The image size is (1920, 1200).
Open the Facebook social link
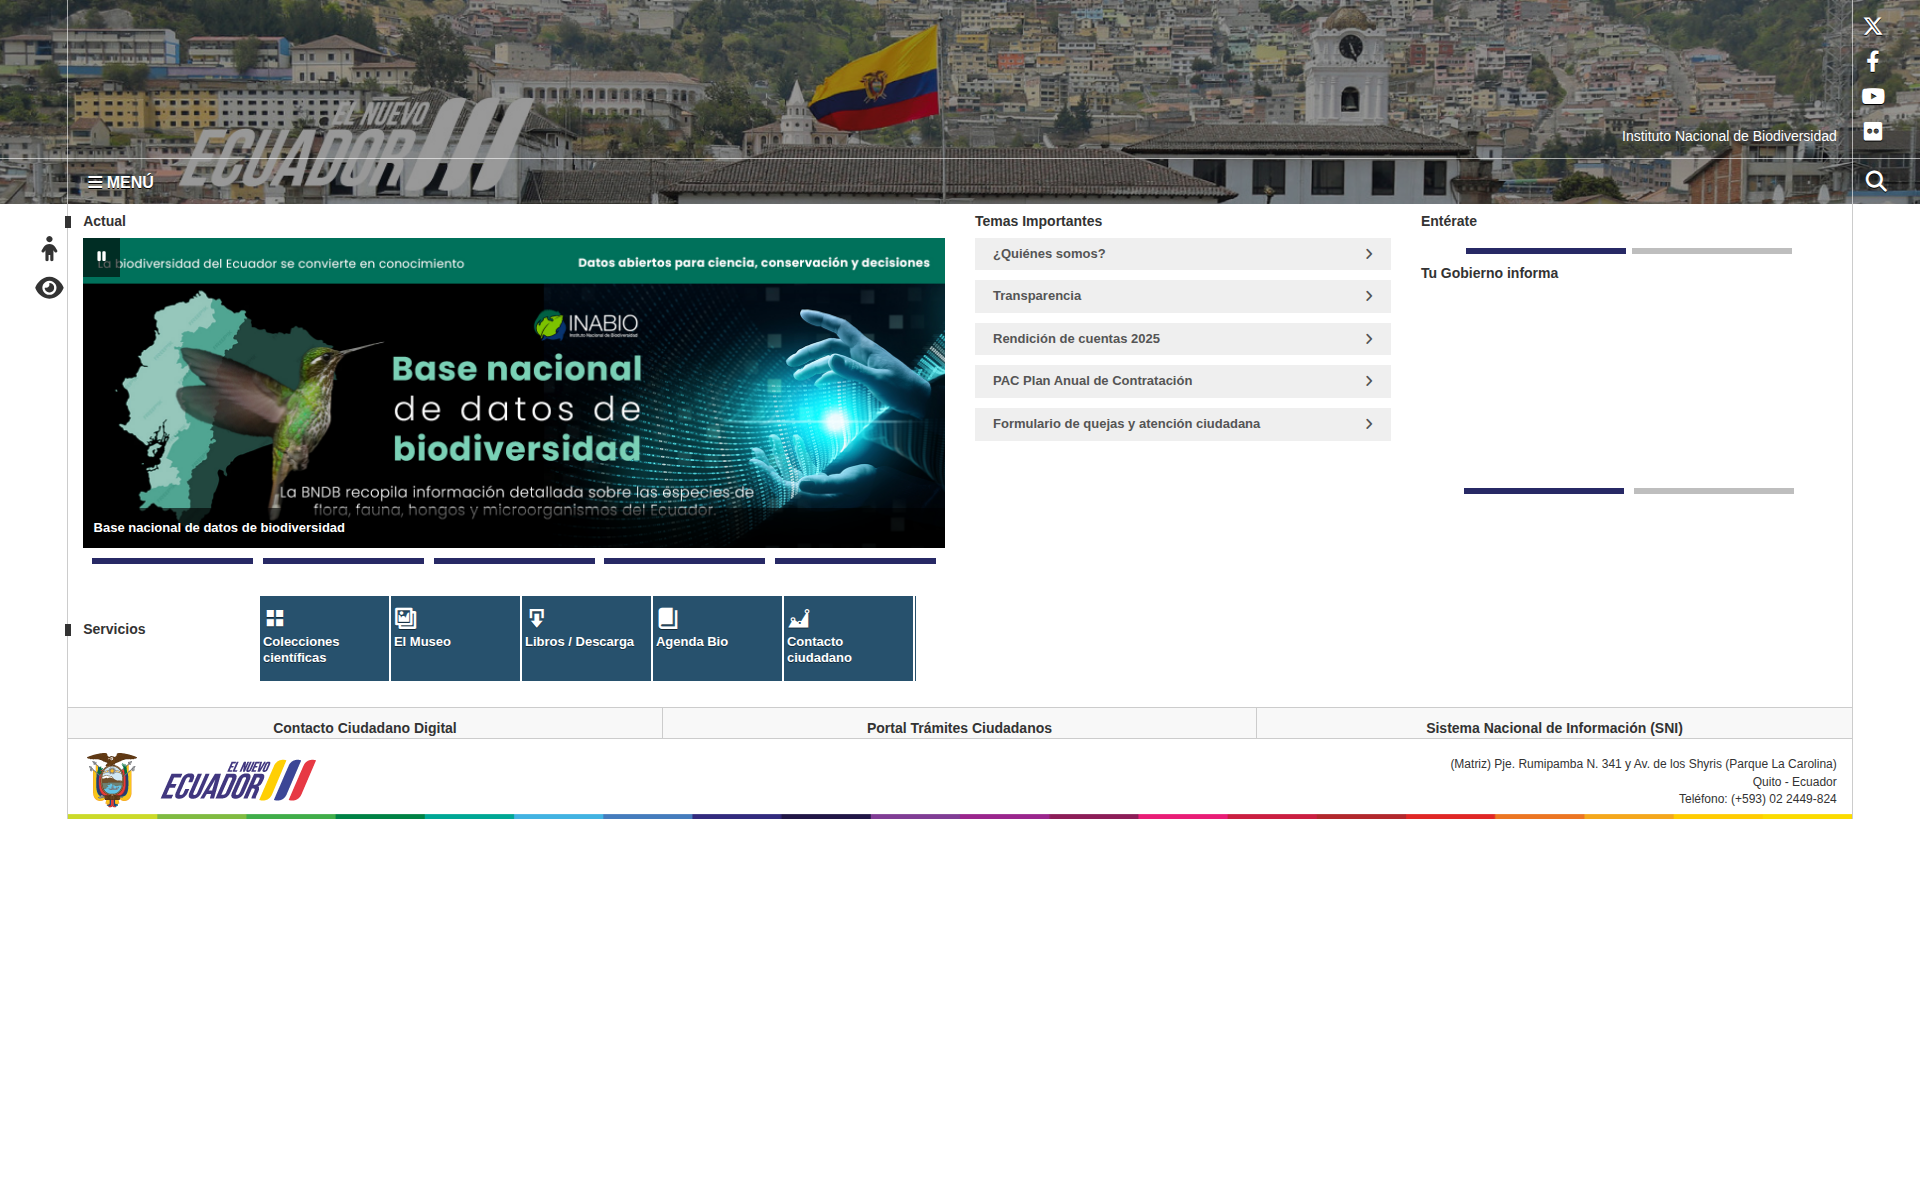click(x=1873, y=61)
